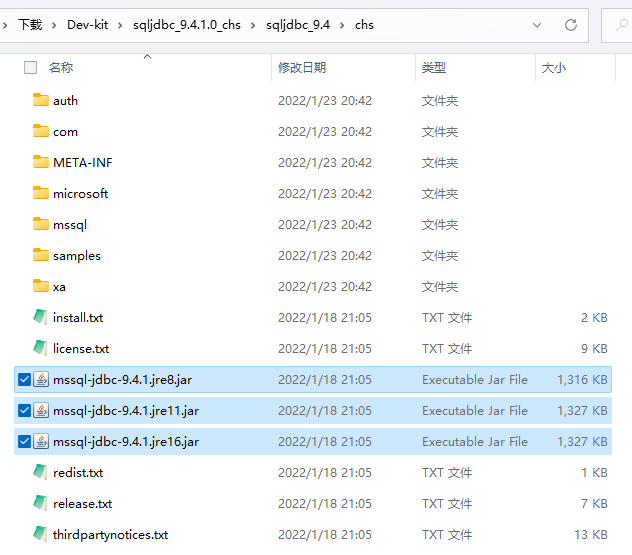
Task: Uncheck the mssql-jdbc-9.4.1.jre11.jar checkbox
Action: click(x=24, y=410)
